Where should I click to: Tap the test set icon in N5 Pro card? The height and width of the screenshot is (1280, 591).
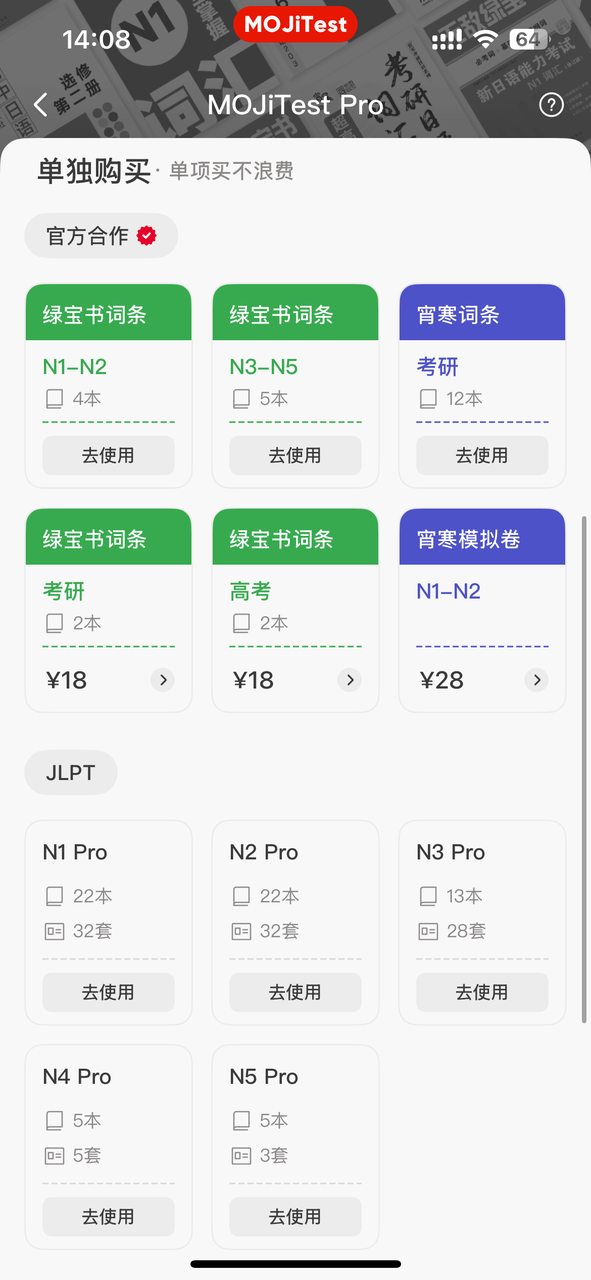(241, 1155)
